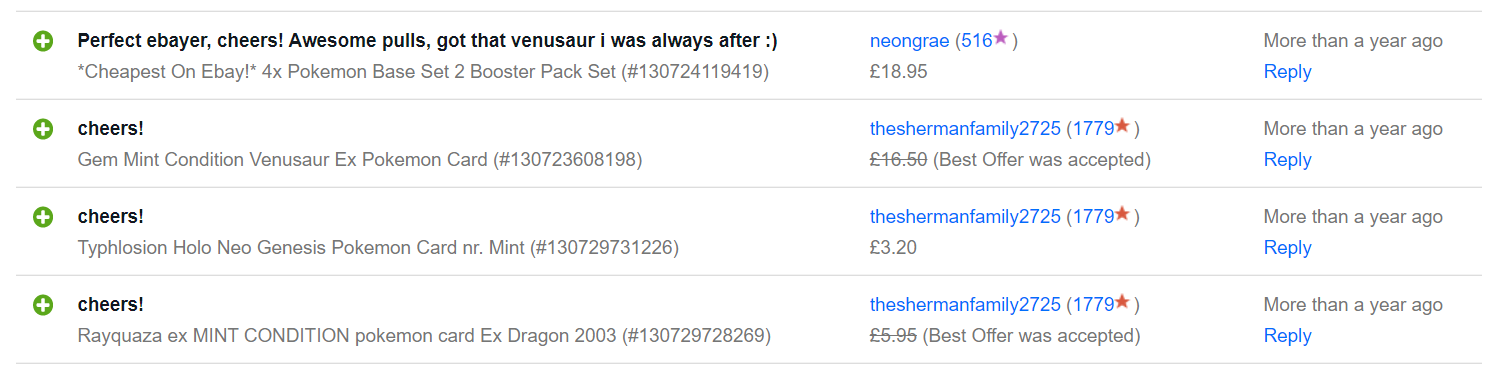The width and height of the screenshot is (1499, 378).
Task: Open the neongrae user profile
Action: tap(910, 41)
